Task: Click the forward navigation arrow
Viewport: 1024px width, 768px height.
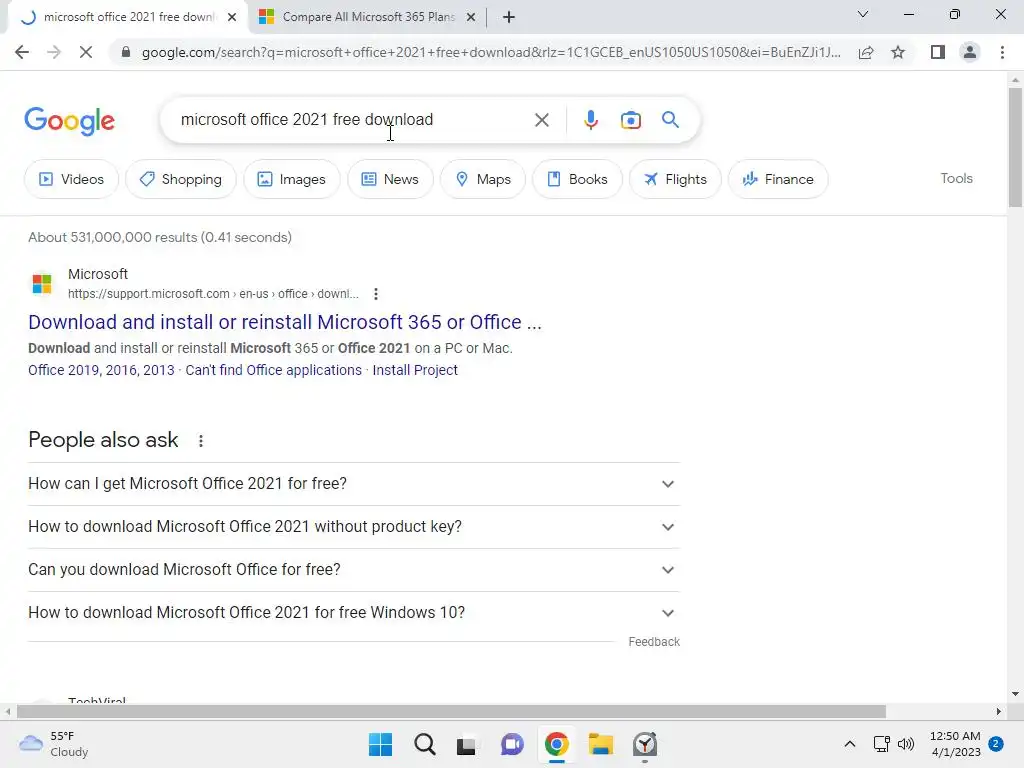Action: tap(54, 52)
